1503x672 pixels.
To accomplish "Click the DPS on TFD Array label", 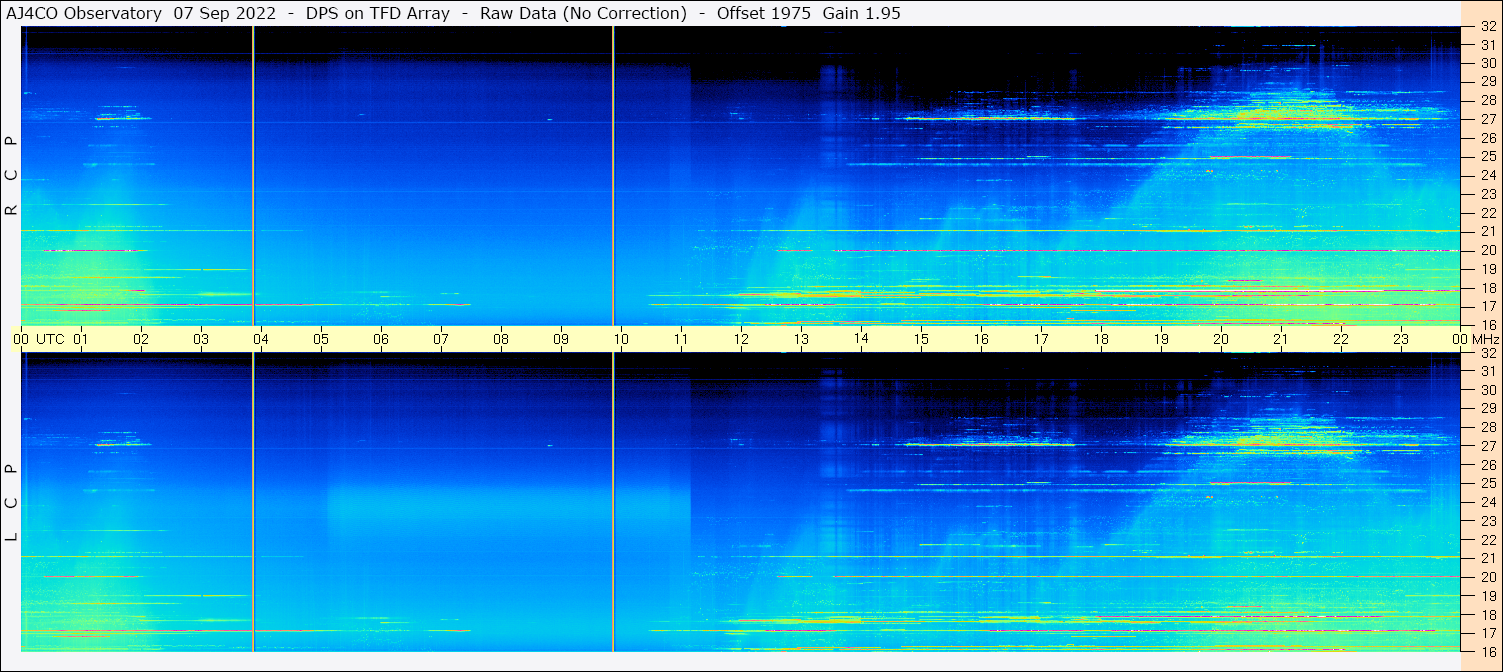I will click(x=376, y=13).
